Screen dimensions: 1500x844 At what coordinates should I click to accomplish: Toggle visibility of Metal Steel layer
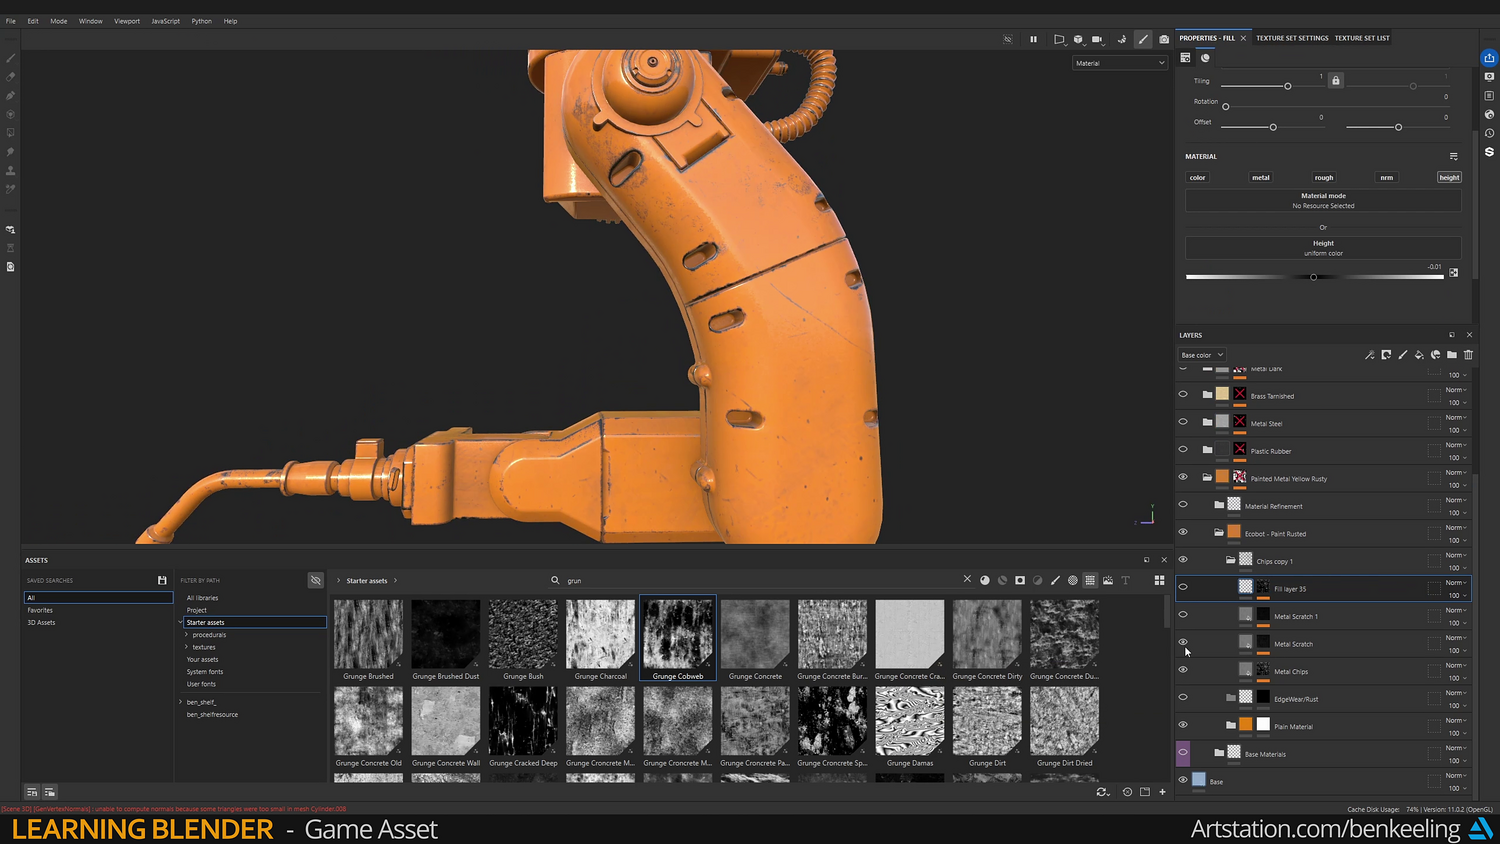pos(1183,422)
